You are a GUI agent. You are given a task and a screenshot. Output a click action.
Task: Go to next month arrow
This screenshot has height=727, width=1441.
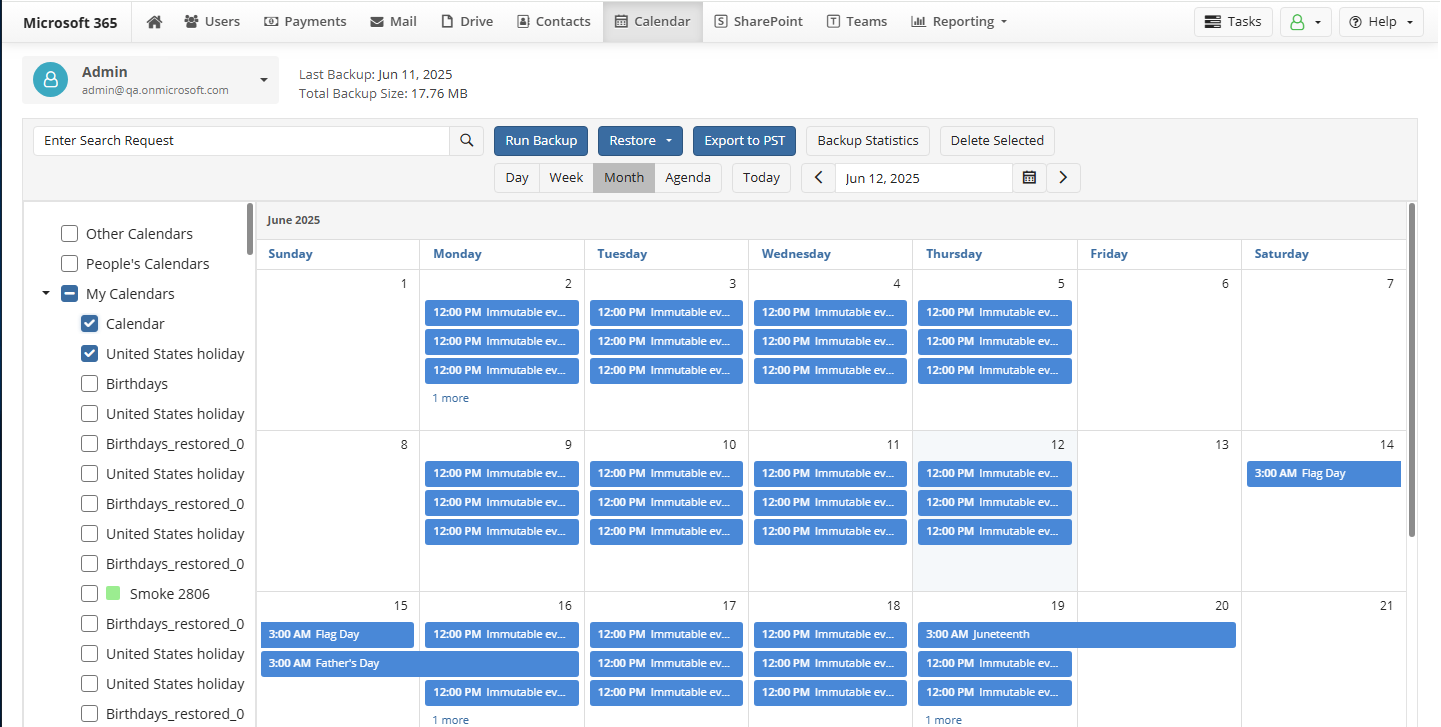pos(1063,178)
